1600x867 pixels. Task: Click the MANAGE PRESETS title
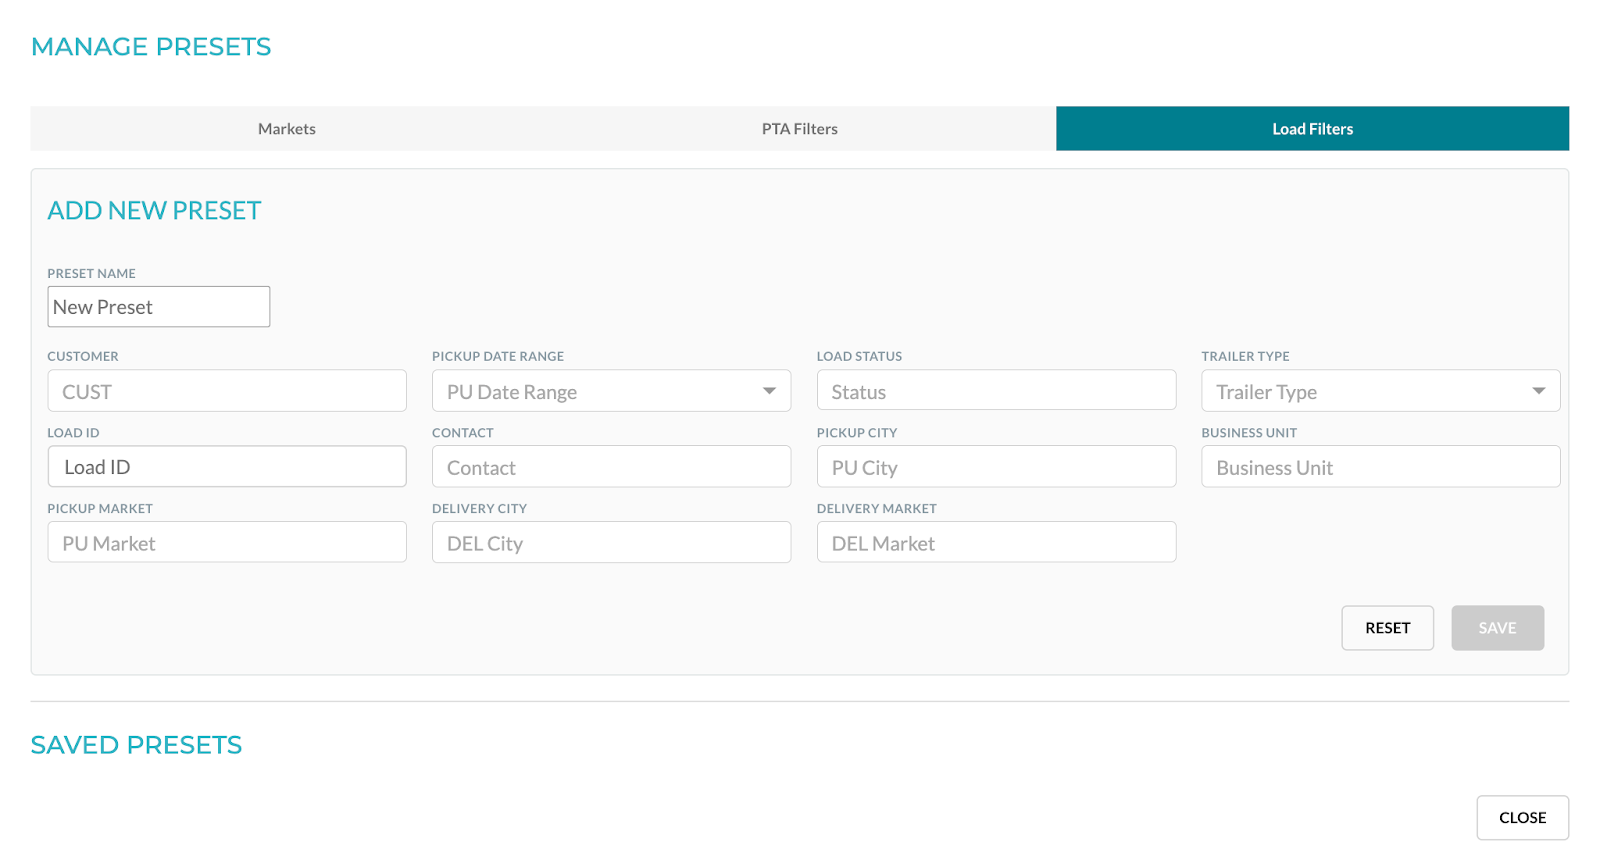click(151, 47)
